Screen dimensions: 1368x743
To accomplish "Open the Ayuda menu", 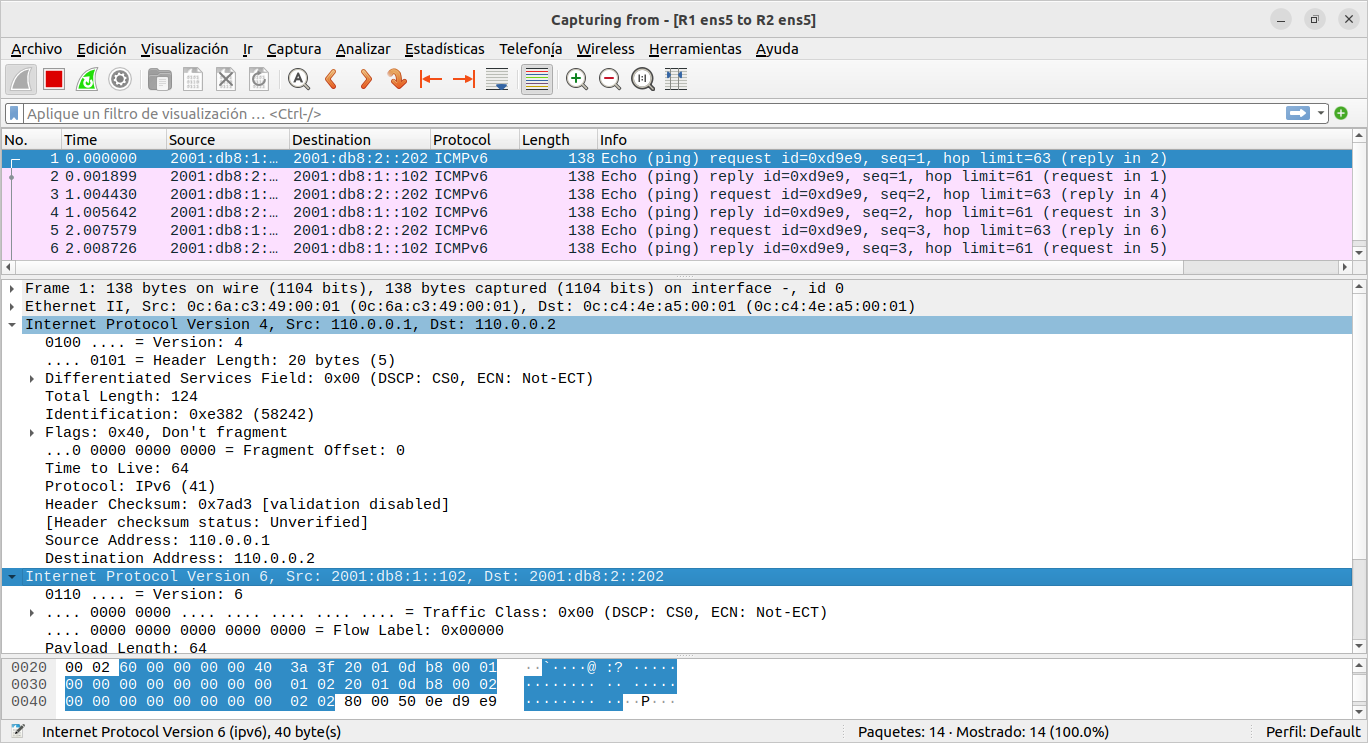I will (x=777, y=49).
